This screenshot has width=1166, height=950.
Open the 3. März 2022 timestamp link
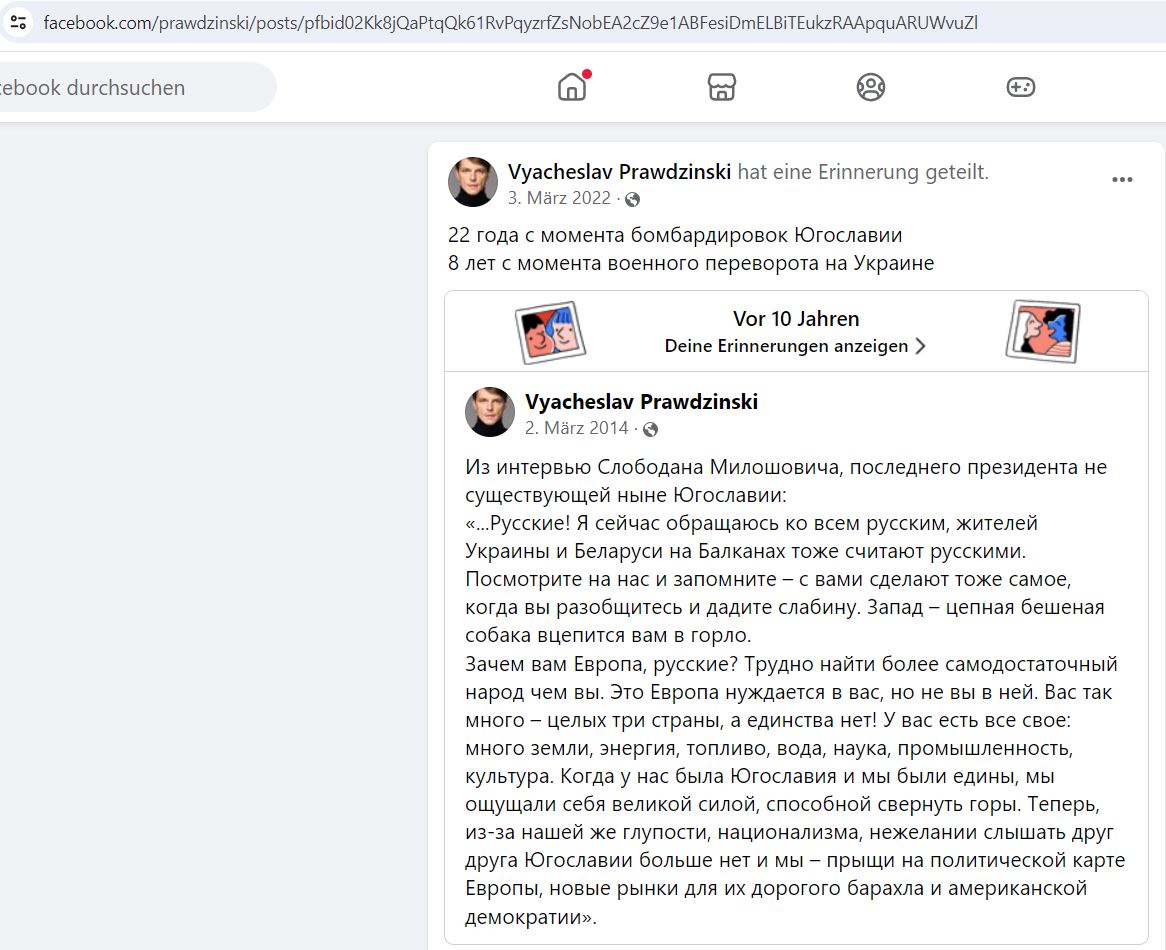coord(559,198)
